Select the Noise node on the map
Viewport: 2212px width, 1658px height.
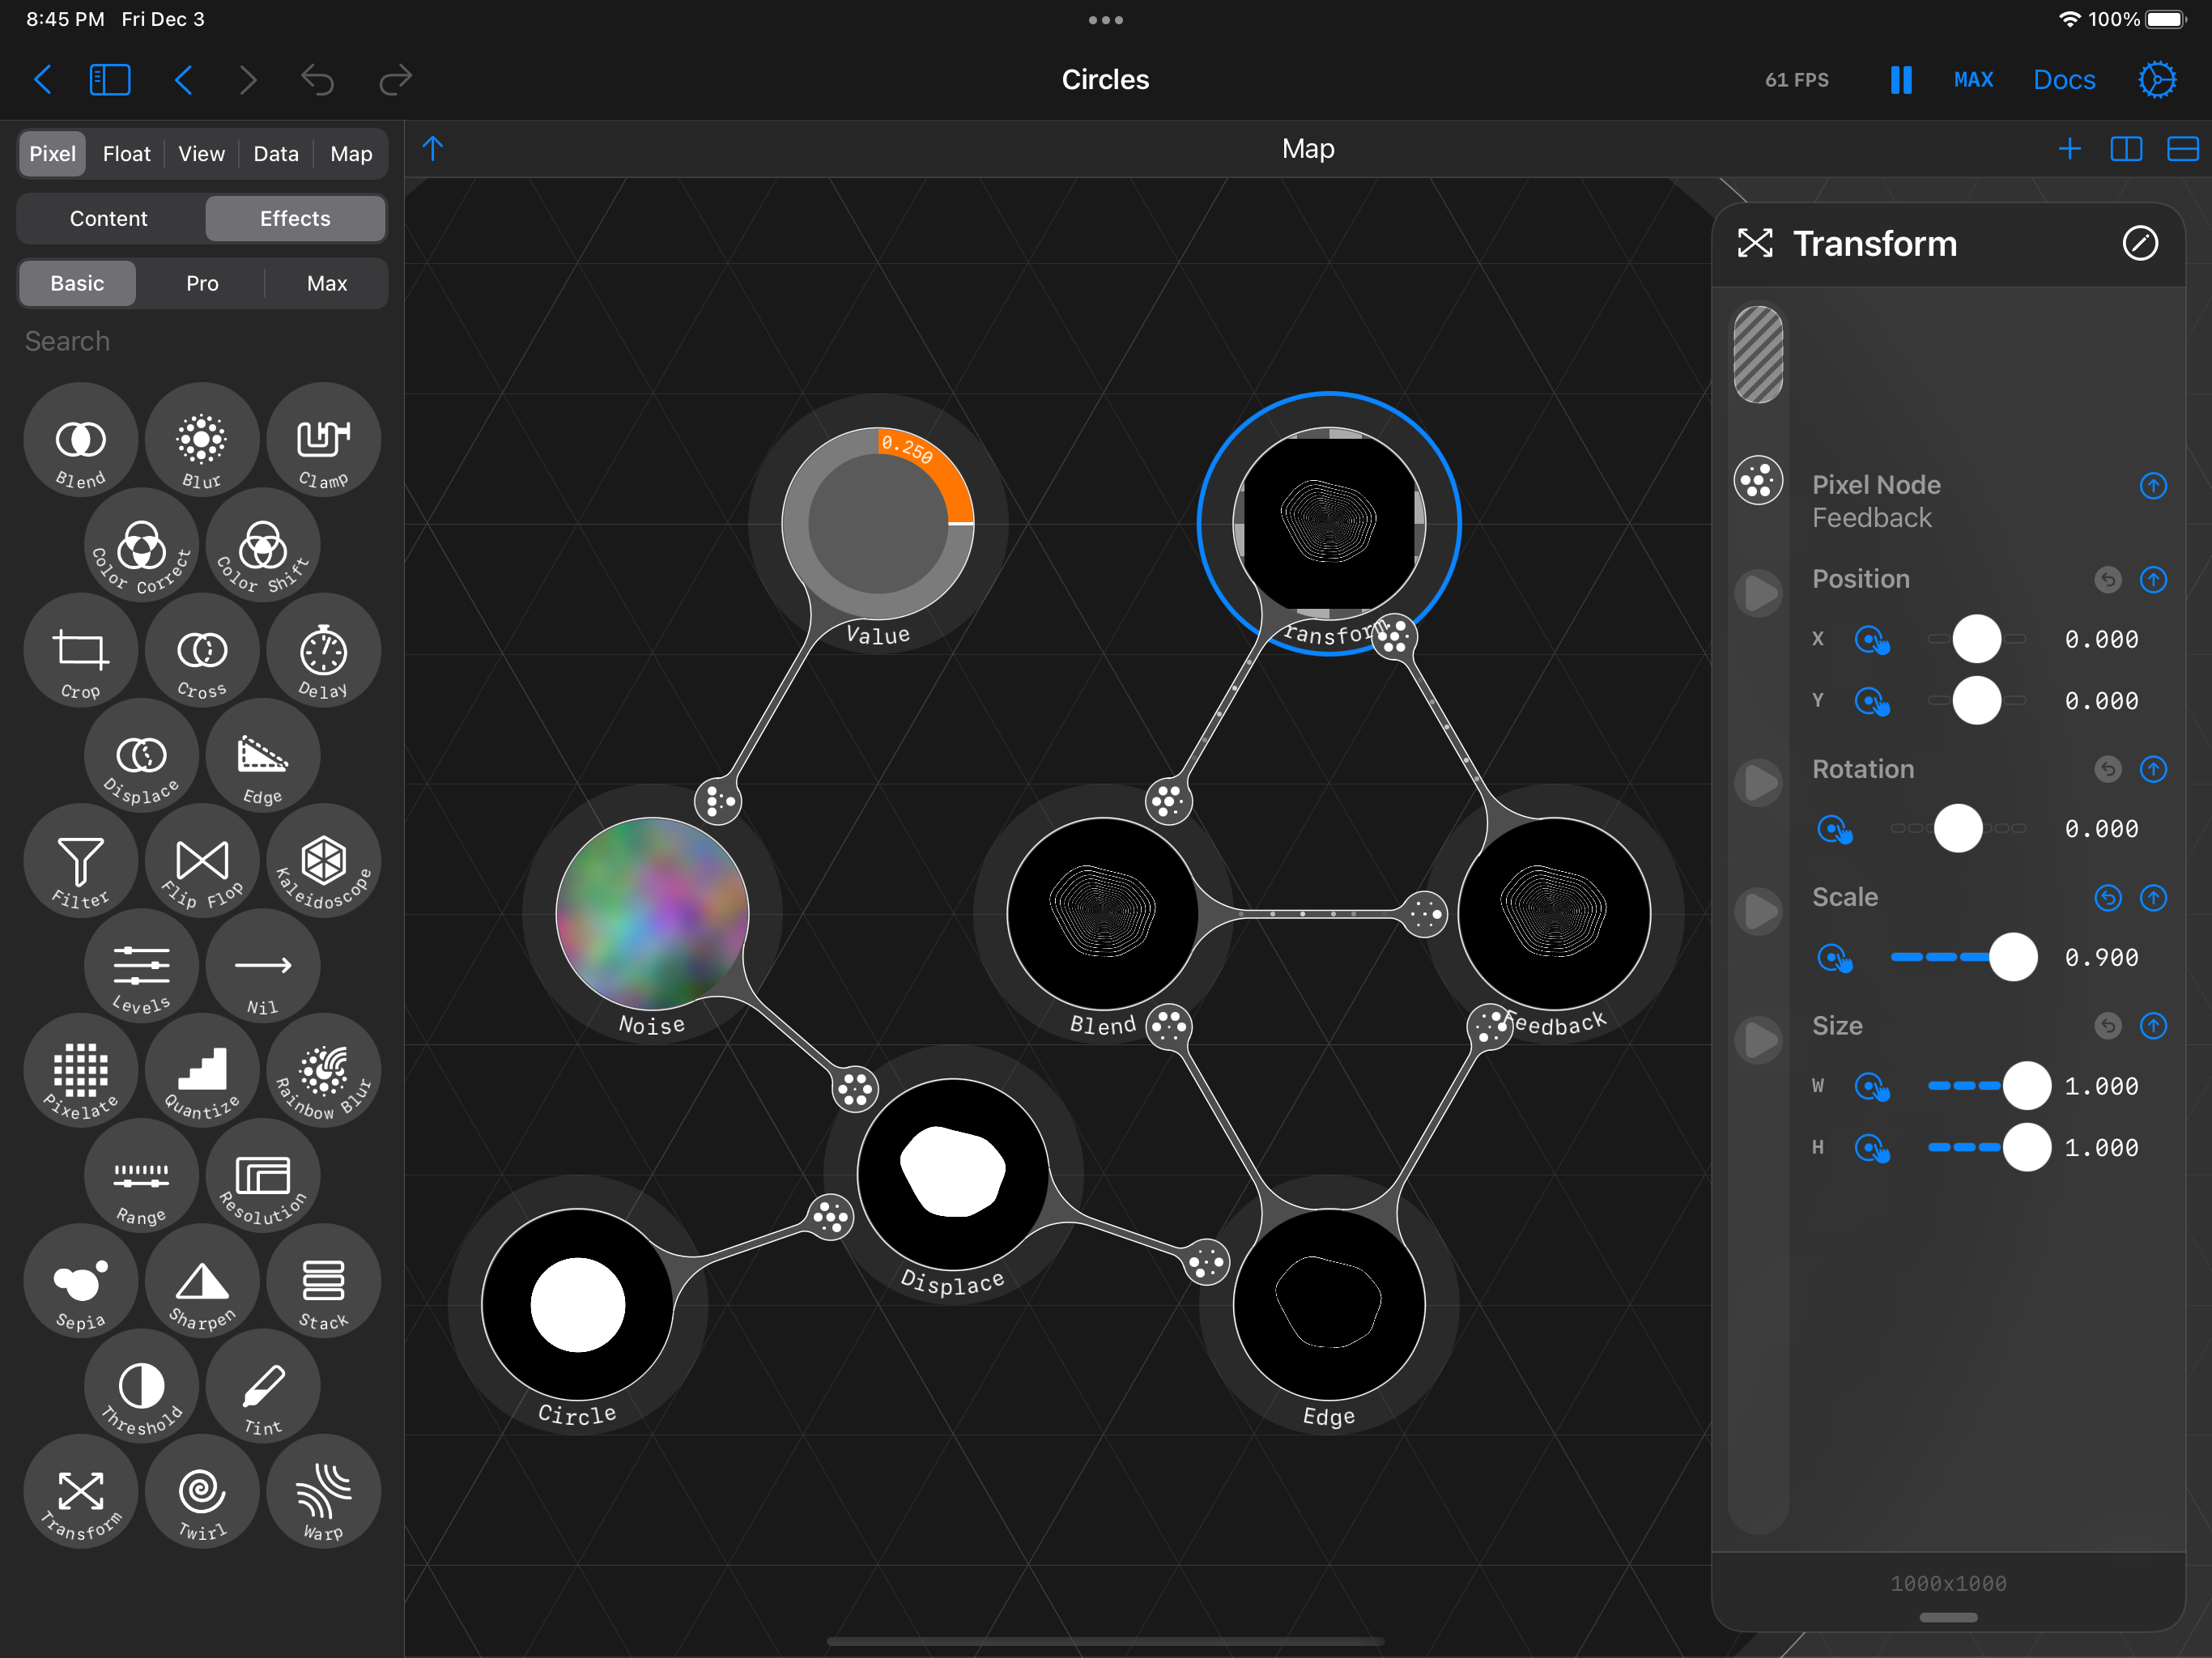(x=652, y=913)
